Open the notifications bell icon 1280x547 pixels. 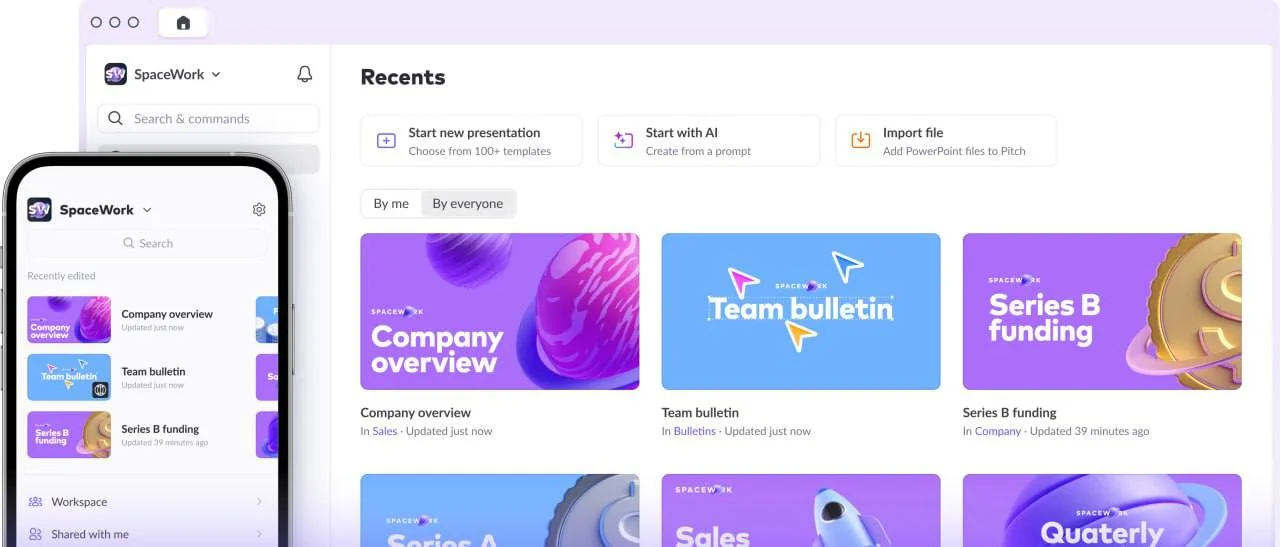pyautogui.click(x=305, y=74)
